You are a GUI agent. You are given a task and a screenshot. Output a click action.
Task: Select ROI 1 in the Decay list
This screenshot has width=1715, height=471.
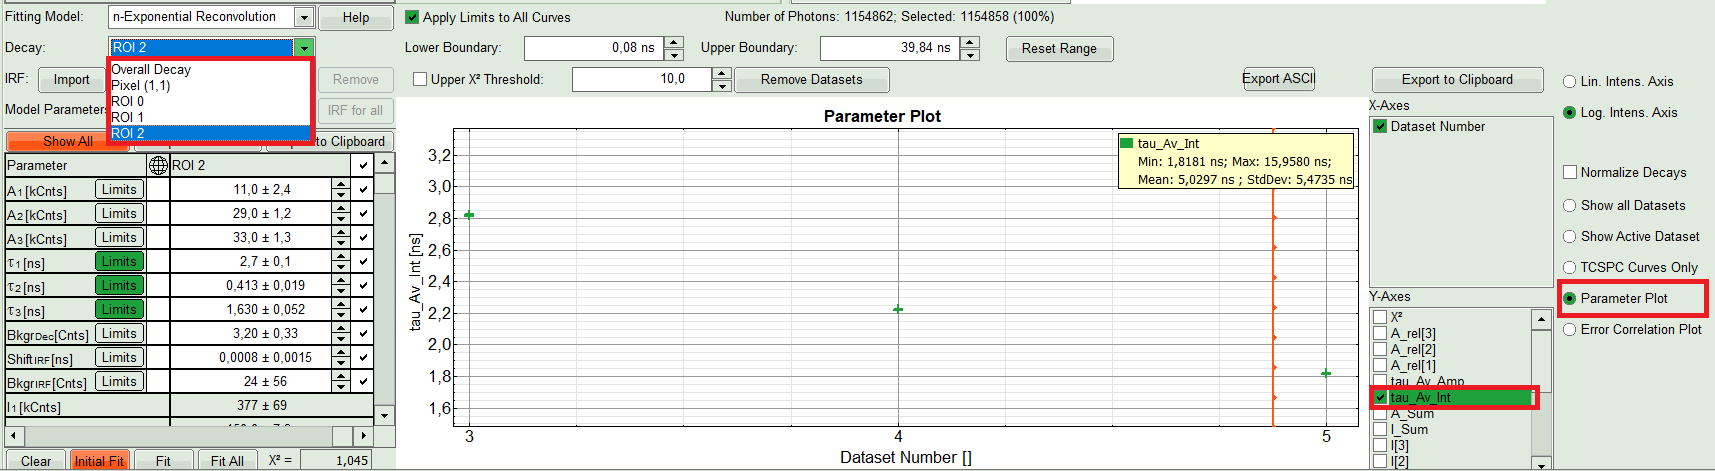pyautogui.click(x=127, y=117)
